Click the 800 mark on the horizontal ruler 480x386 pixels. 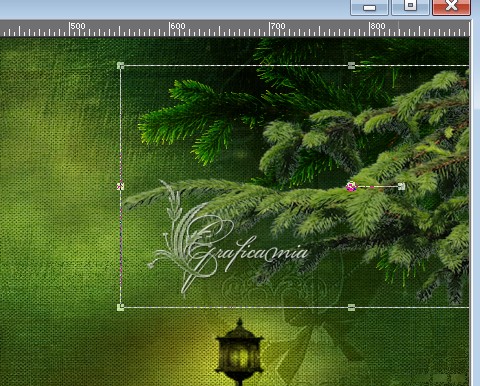pos(377,26)
